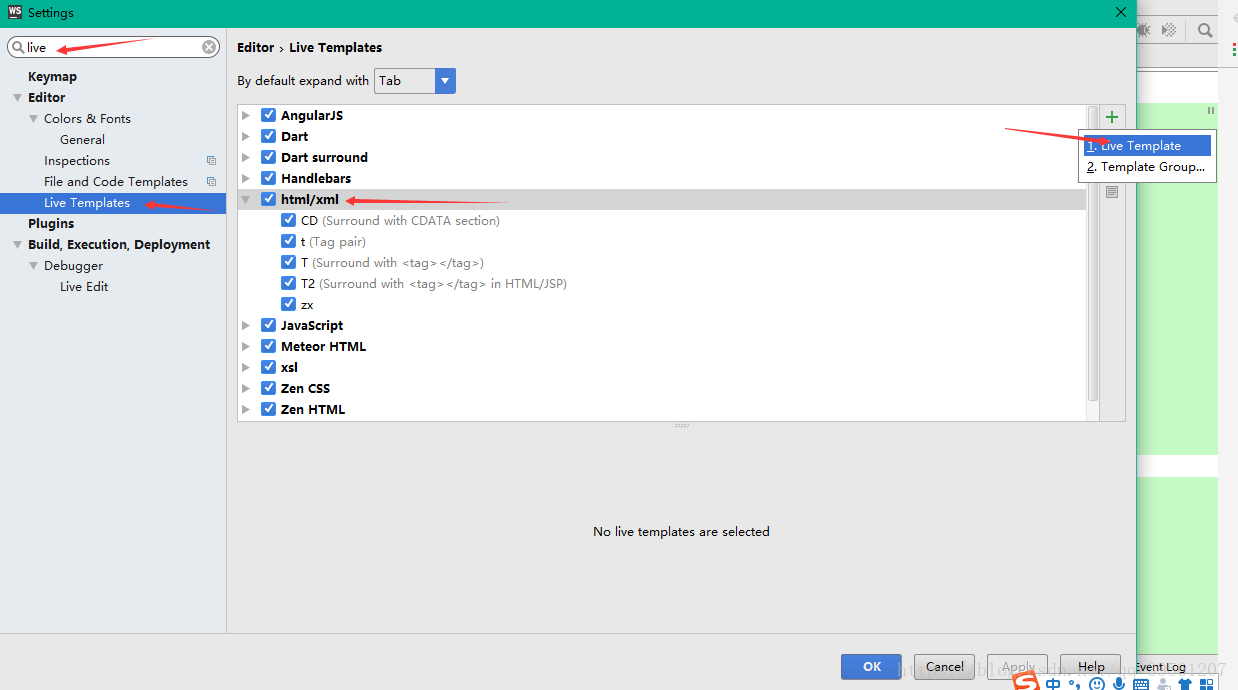Image resolution: width=1238 pixels, height=690 pixels.
Task: Clear the search field with the X icon
Action: tap(209, 47)
